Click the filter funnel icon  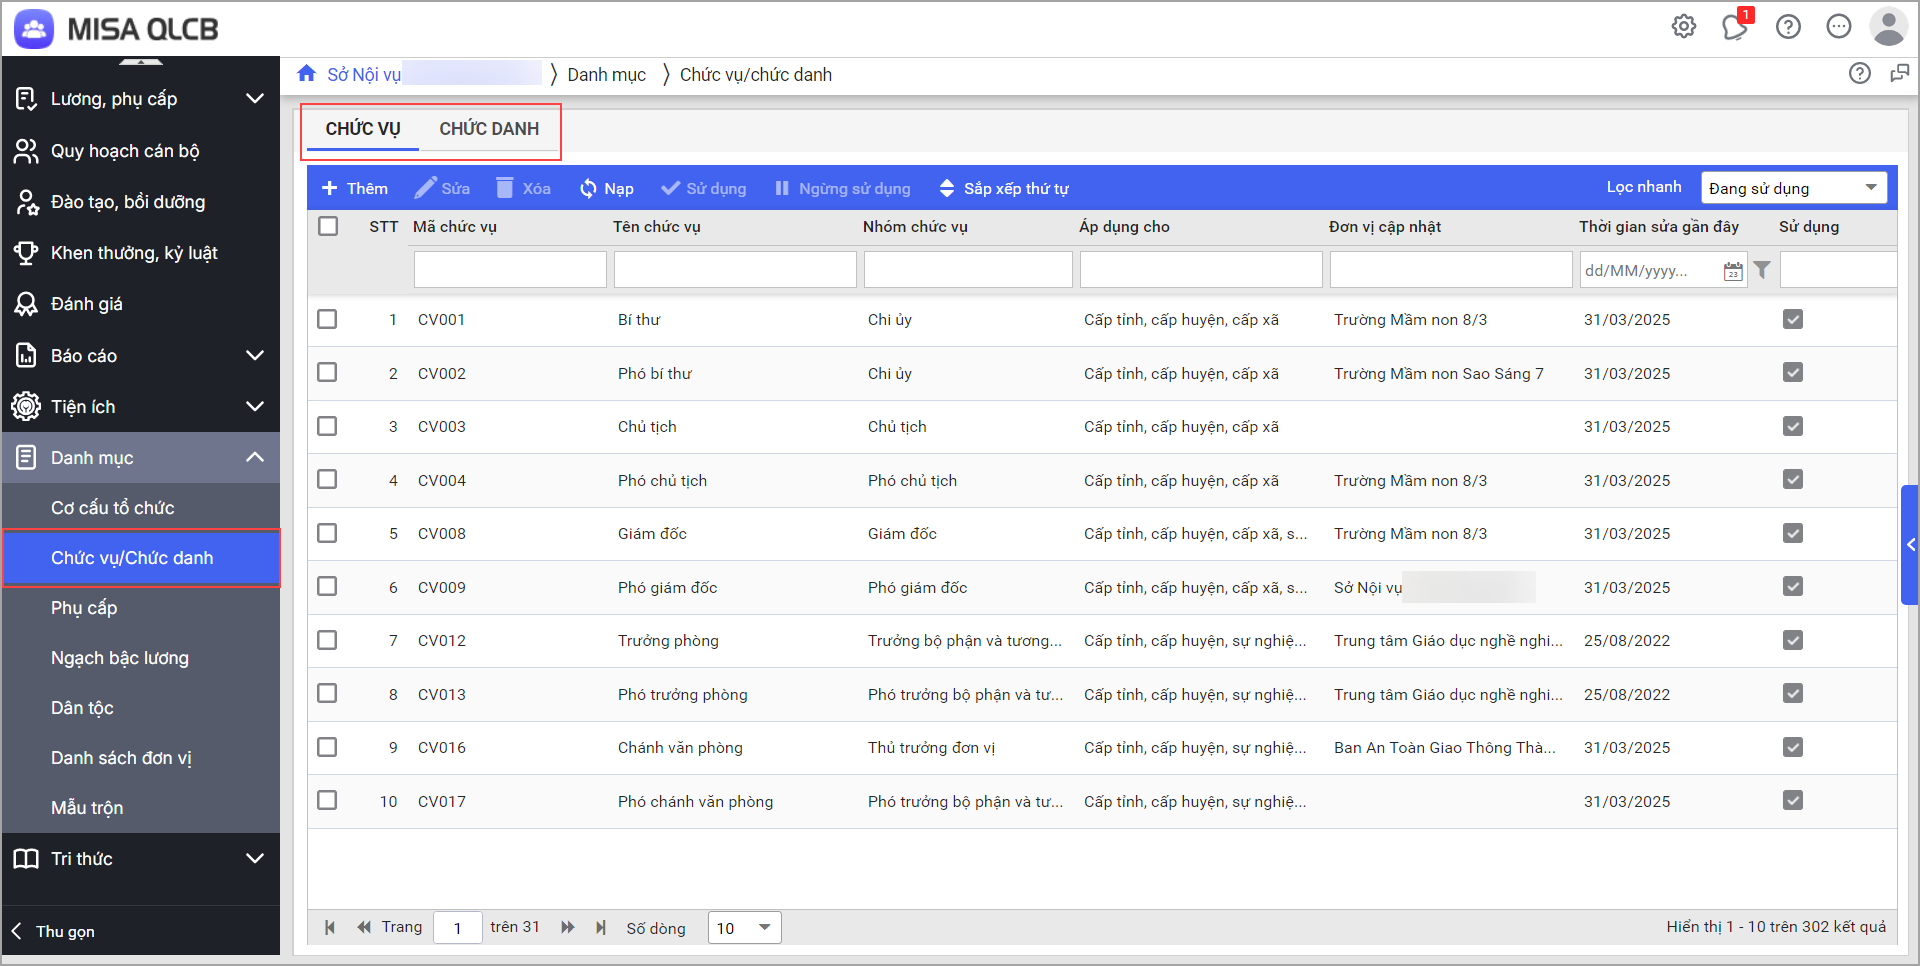click(1762, 270)
